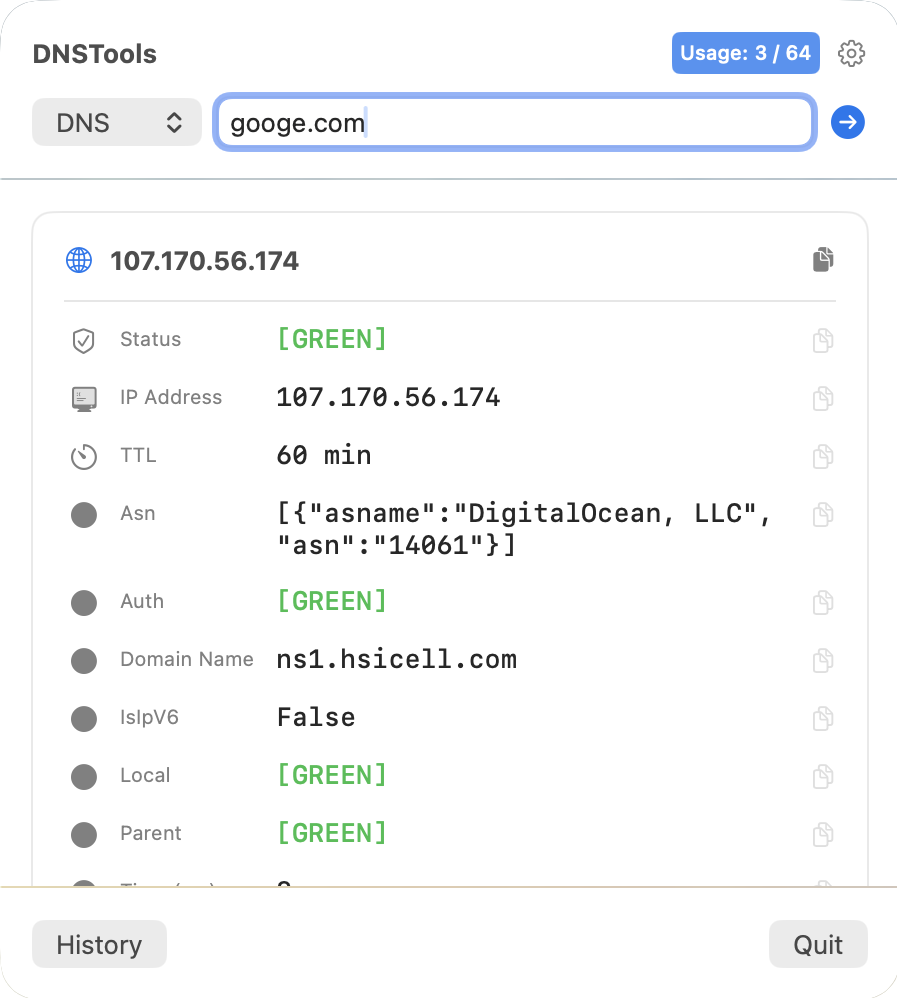Copy the IsIpV6 row value
The width and height of the screenshot is (897, 998).
coord(823,718)
